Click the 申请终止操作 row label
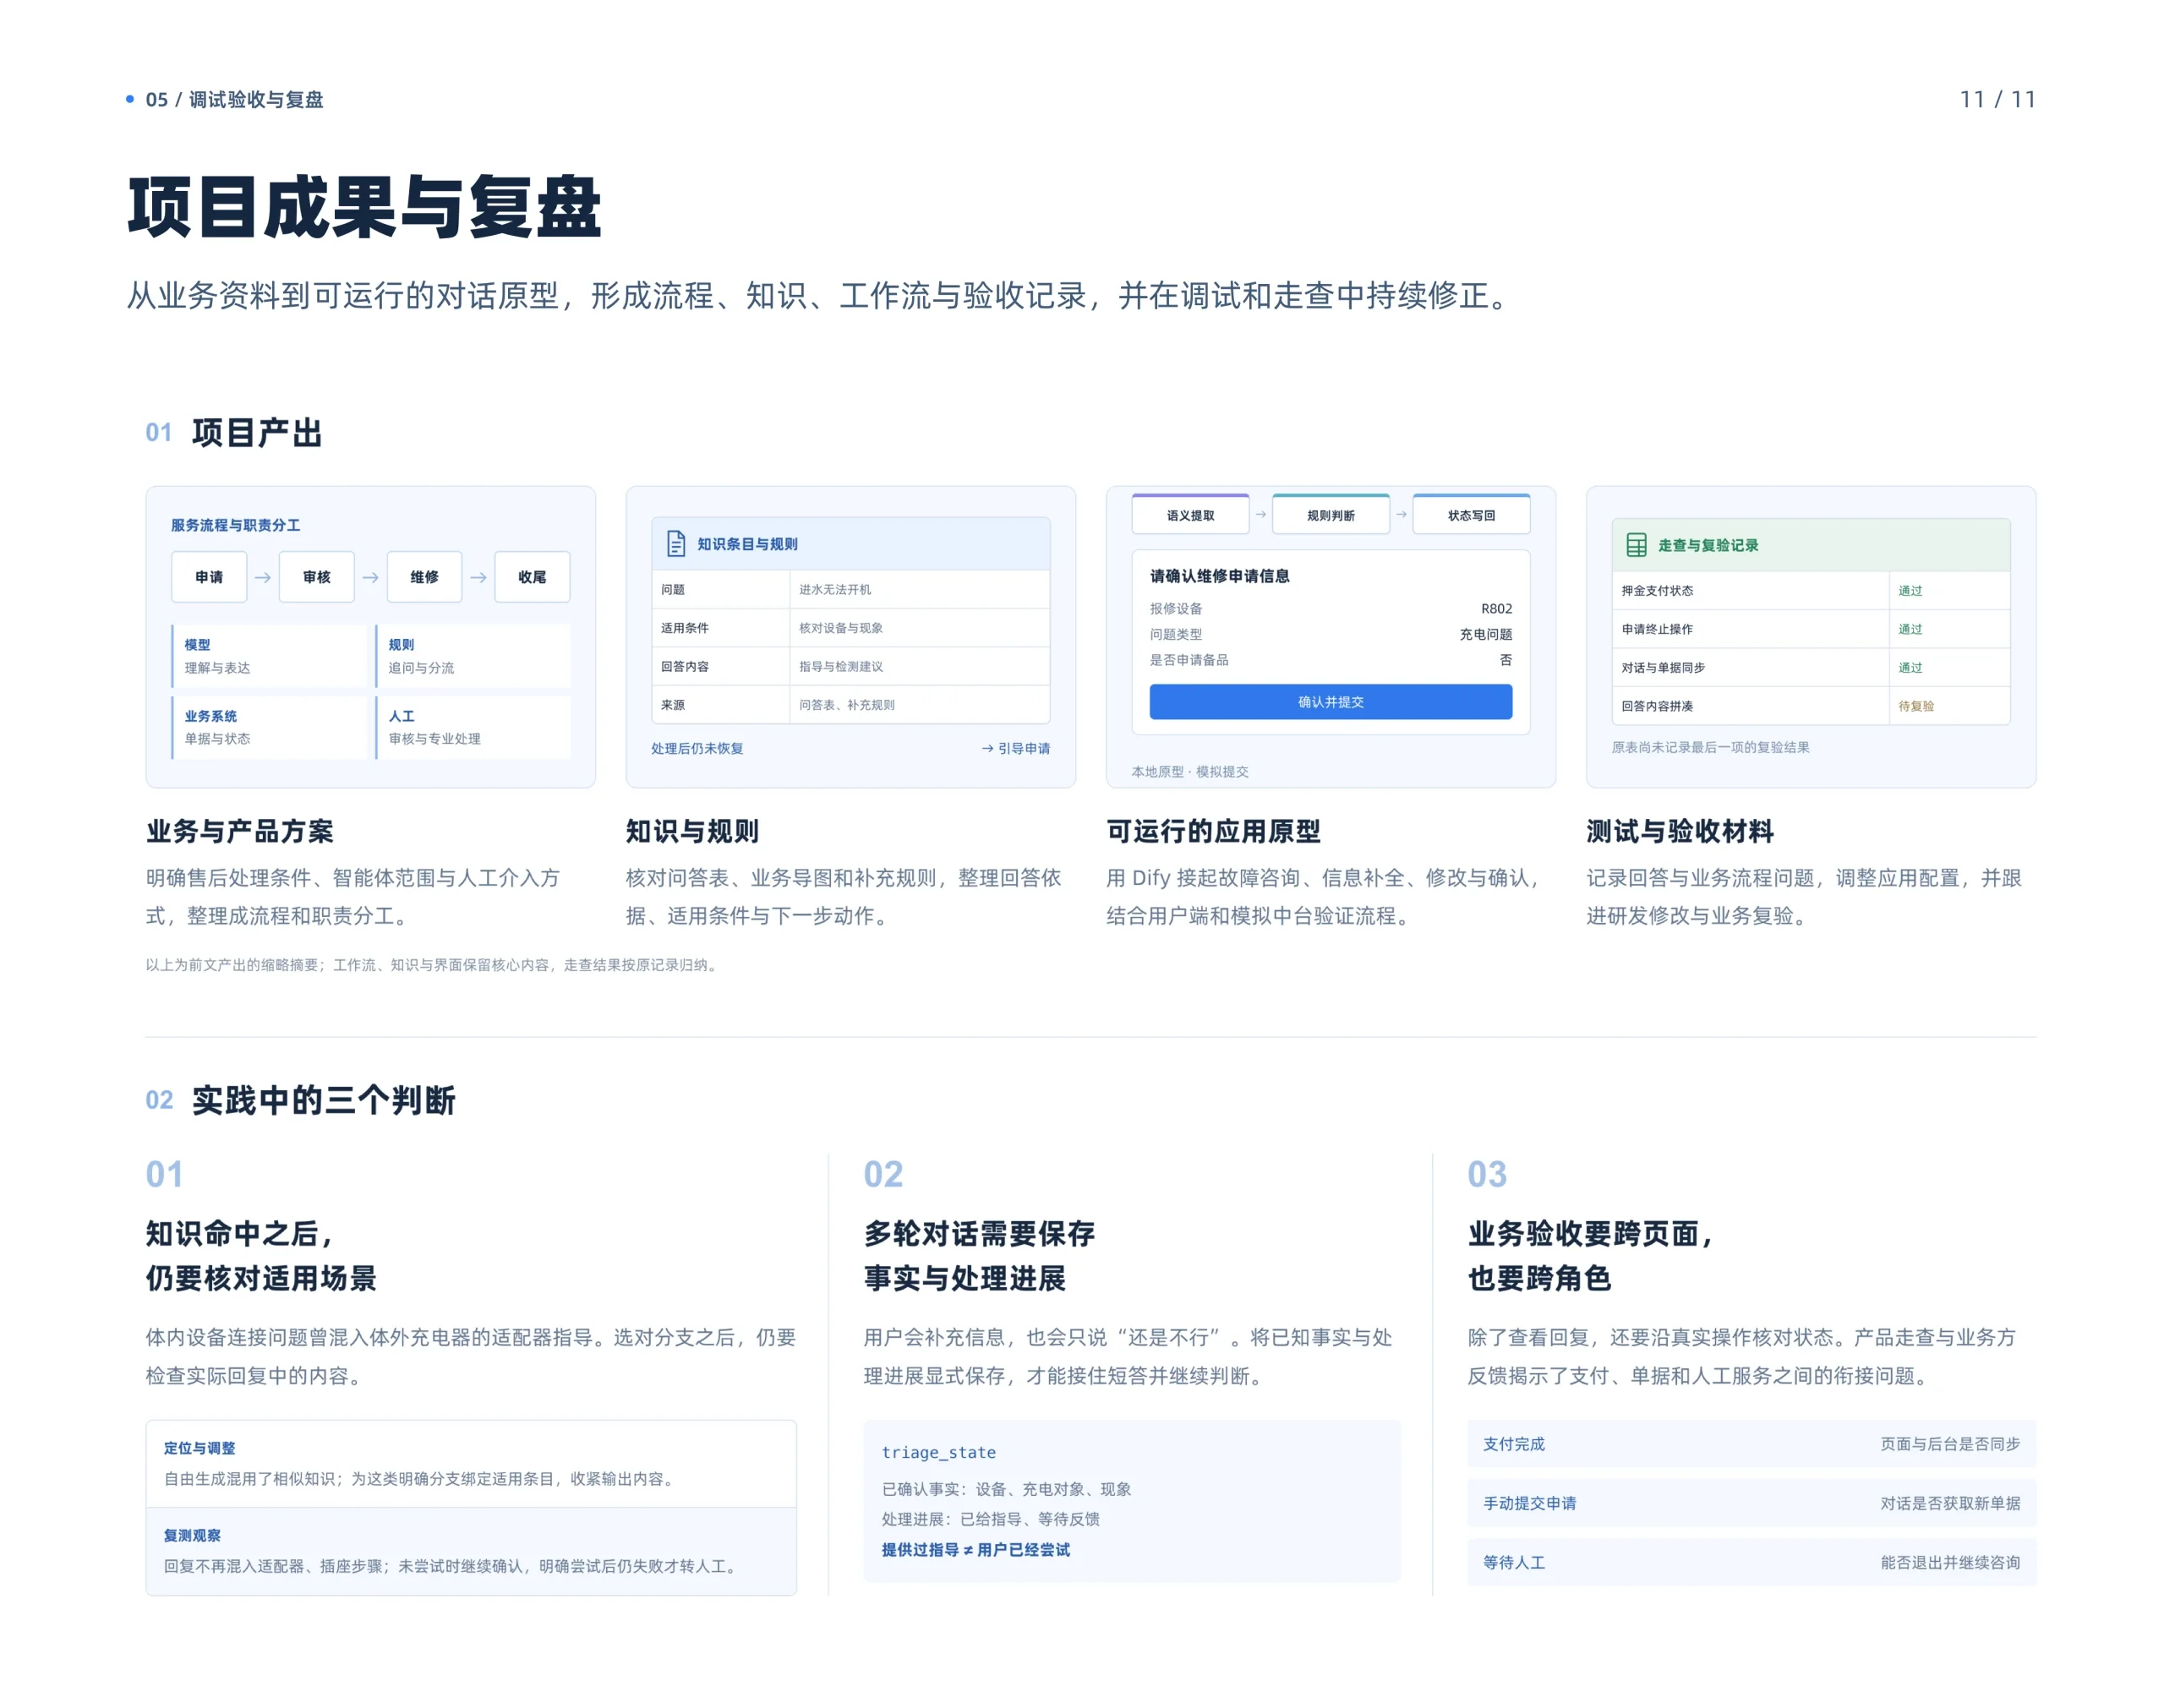Image resolution: width=2164 pixels, height=1708 pixels. 1657,629
